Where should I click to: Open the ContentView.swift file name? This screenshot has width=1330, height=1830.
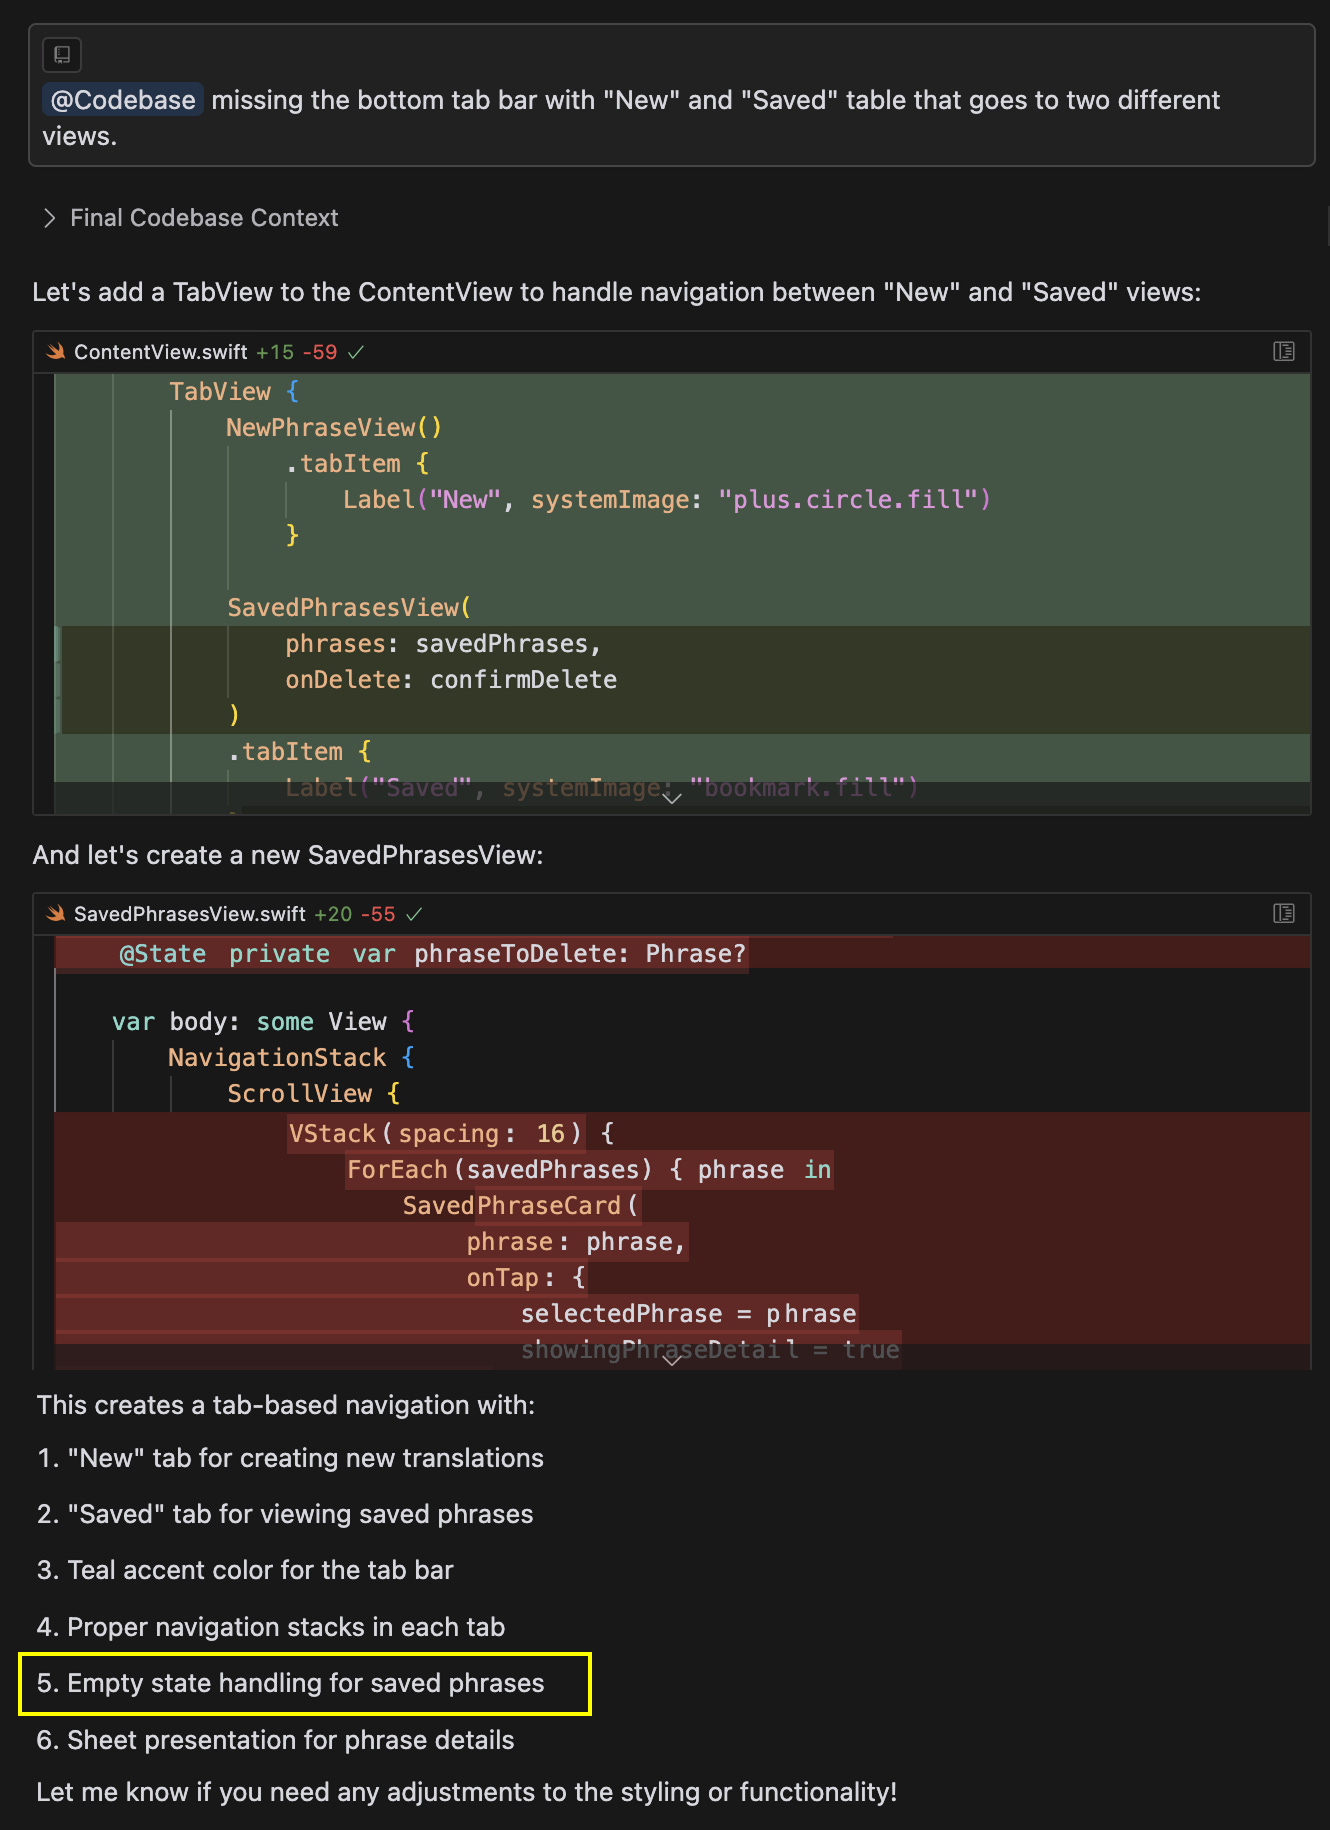161,352
